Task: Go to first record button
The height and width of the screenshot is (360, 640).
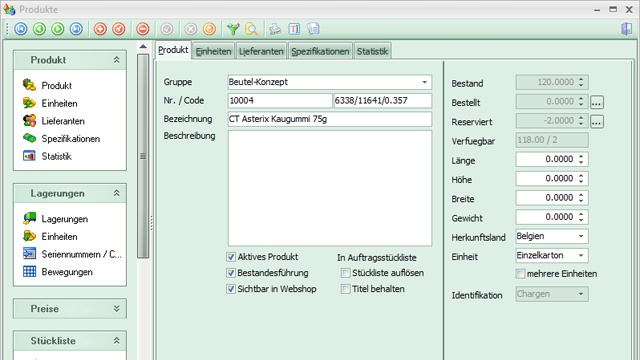Action: [x=21, y=29]
